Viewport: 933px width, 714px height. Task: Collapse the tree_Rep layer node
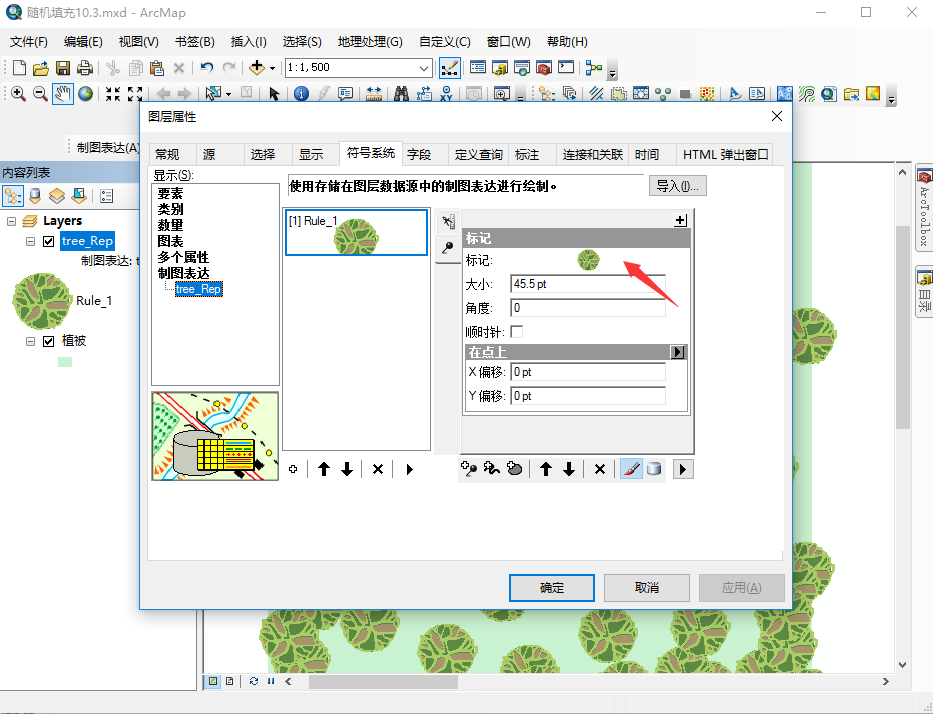pos(30,241)
